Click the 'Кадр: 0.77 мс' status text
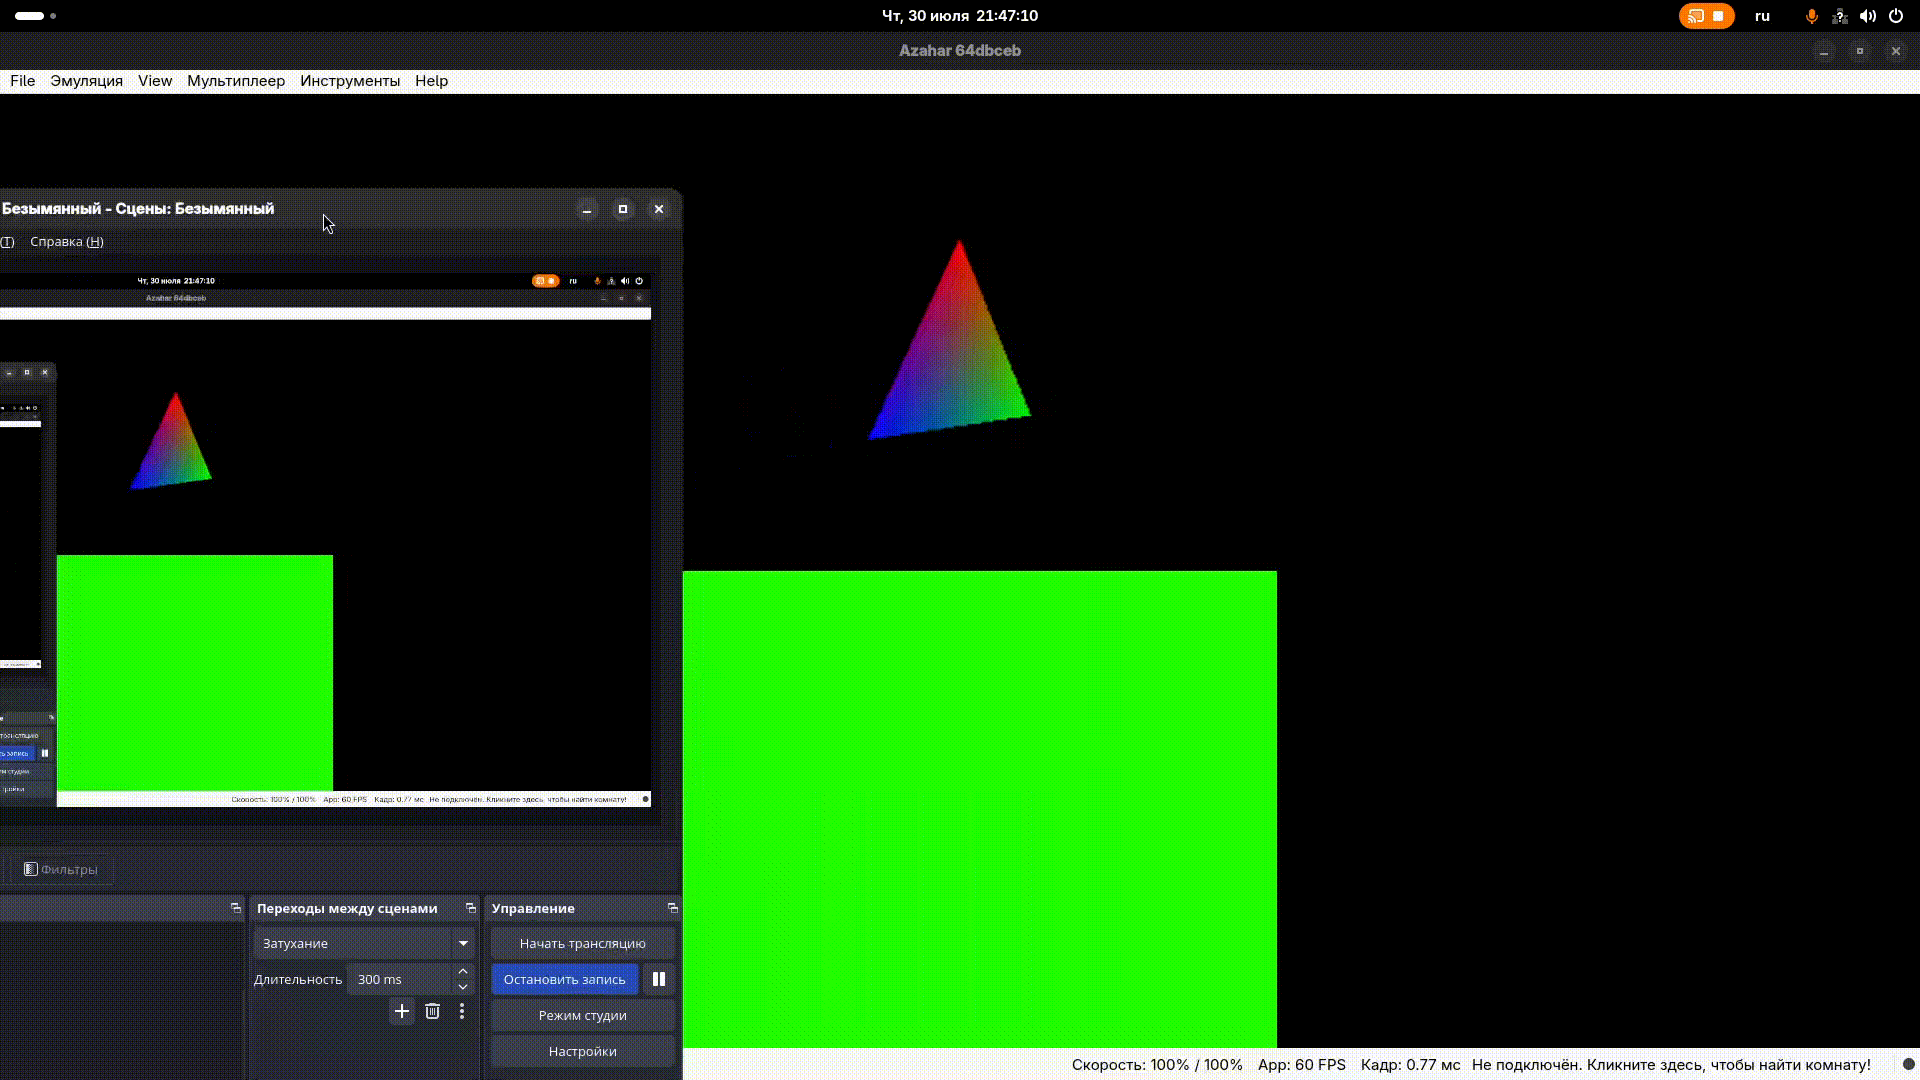Image resolution: width=1920 pixels, height=1080 pixels. click(x=1410, y=1065)
